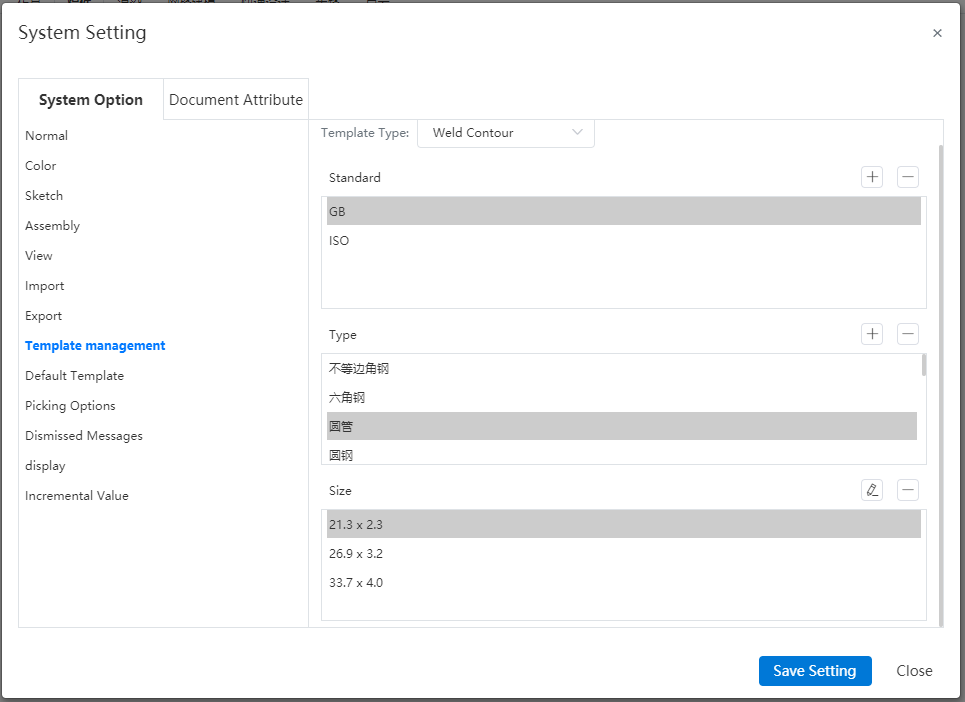Open the Normal settings page
This screenshot has width=965, height=702.
47,135
